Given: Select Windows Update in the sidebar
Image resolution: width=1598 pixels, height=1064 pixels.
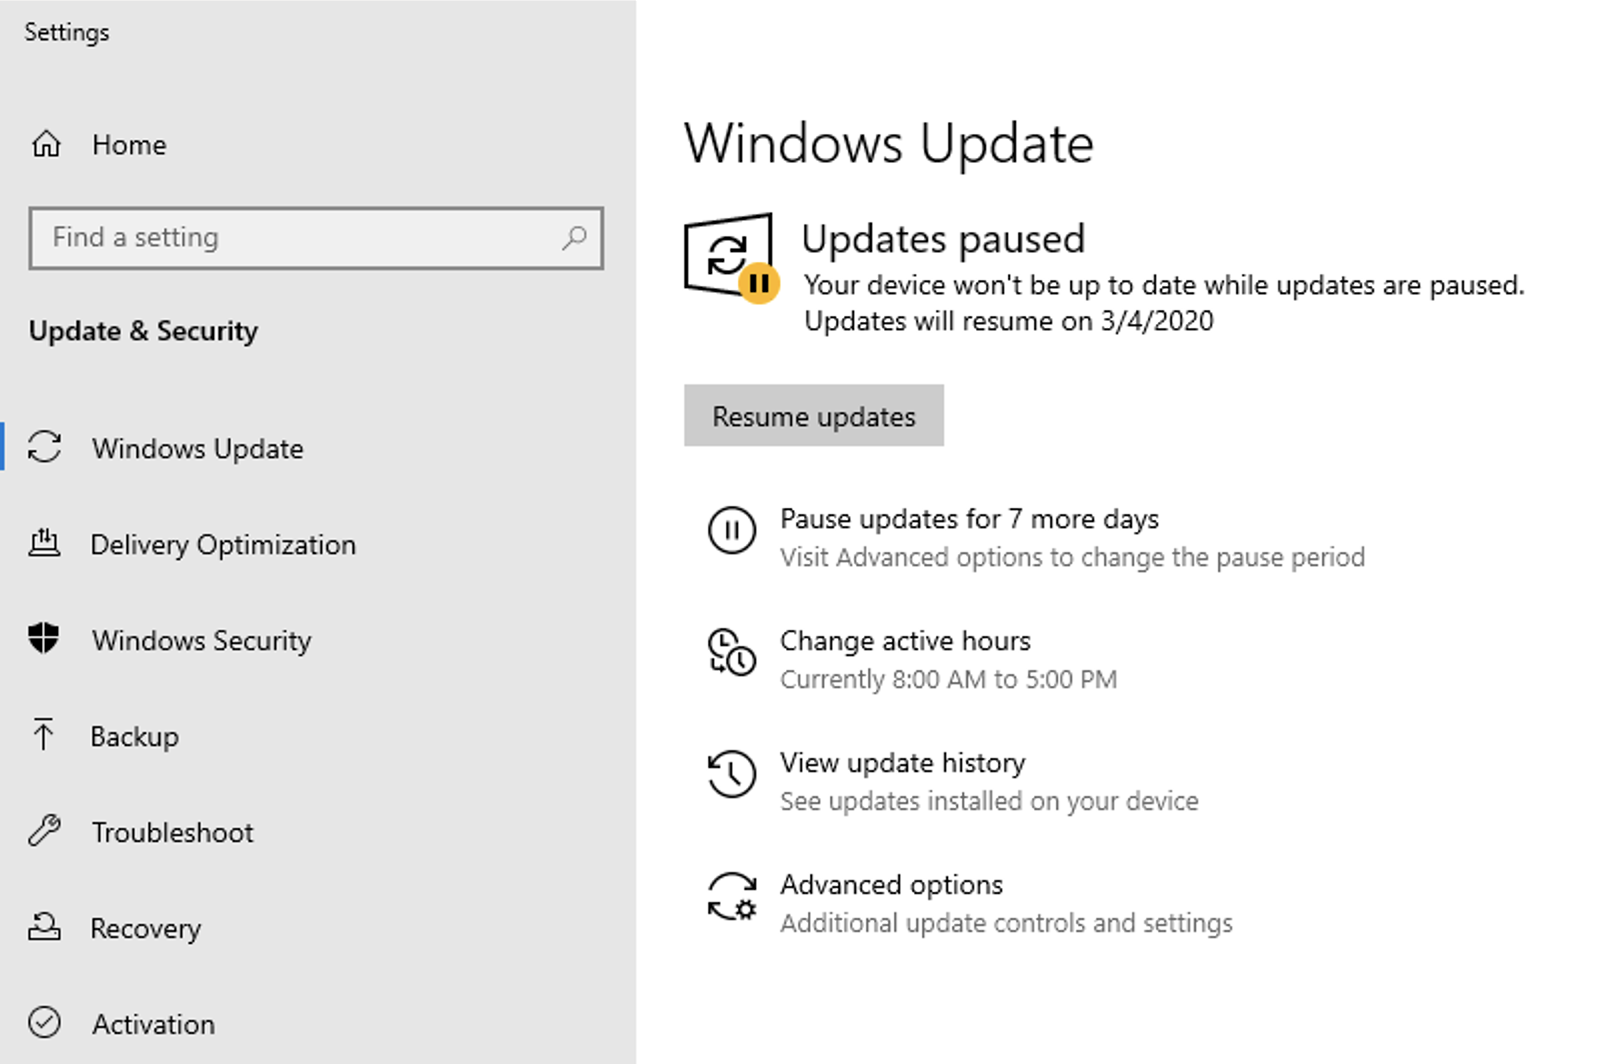Looking at the screenshot, I should click(x=197, y=448).
